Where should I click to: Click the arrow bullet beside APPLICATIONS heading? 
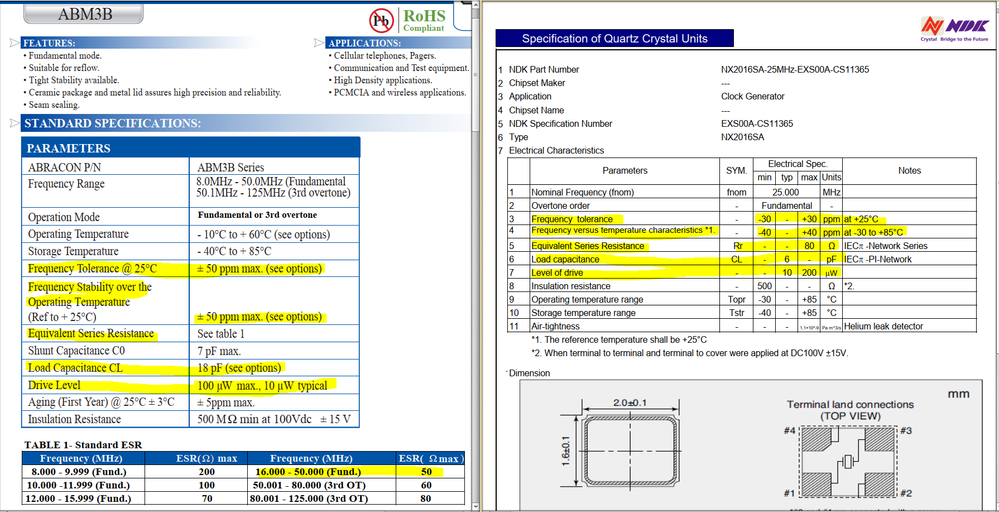pyautogui.click(x=319, y=43)
